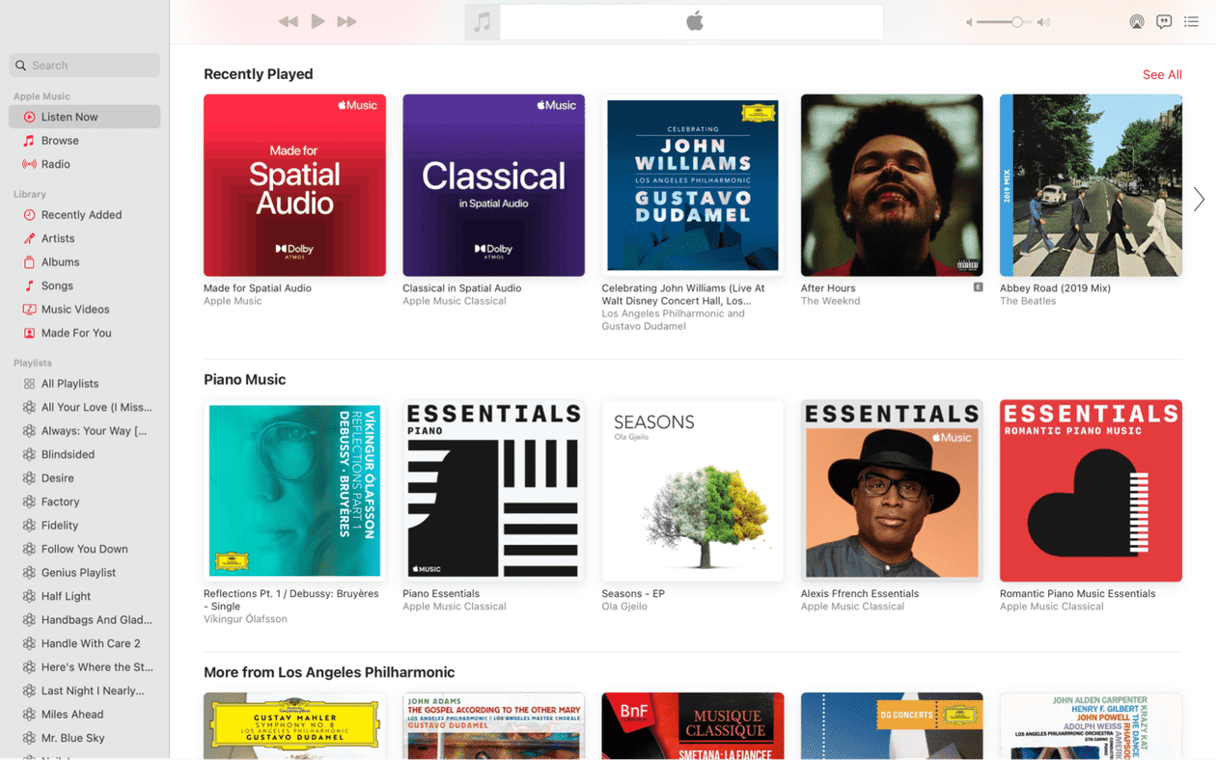Click the Handbags And Glad... gear icon
The height and width of the screenshot is (760, 1216).
click(x=29, y=620)
